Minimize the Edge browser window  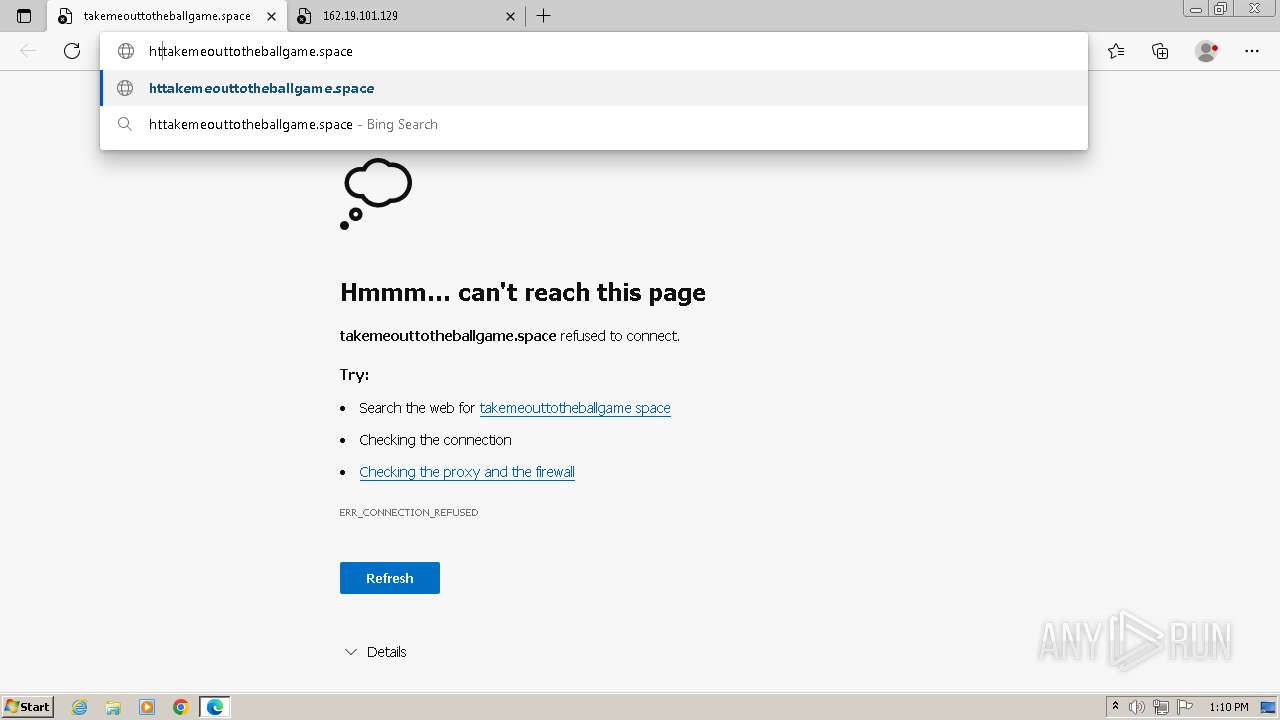[1195, 9]
